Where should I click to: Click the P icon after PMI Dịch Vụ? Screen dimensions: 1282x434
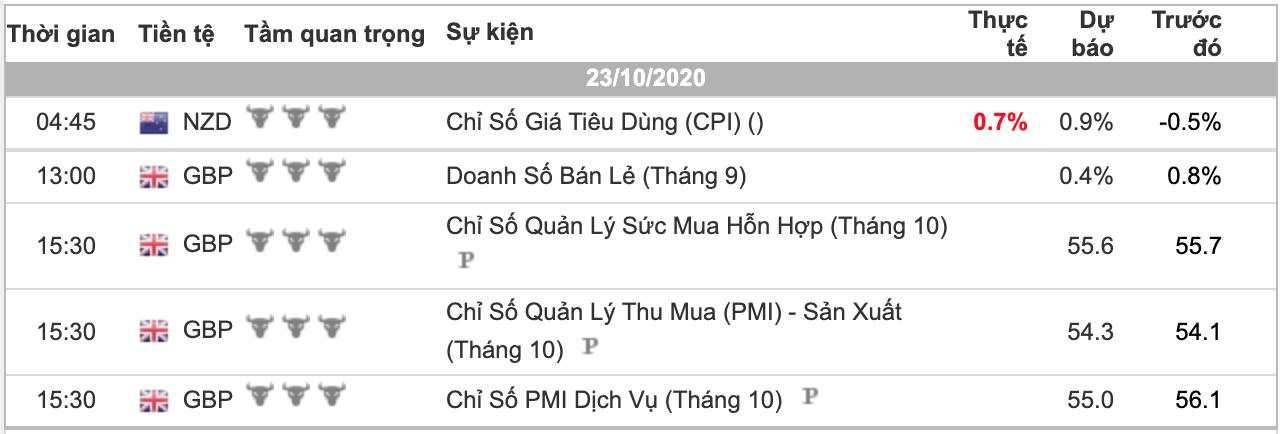pyautogui.click(x=810, y=397)
